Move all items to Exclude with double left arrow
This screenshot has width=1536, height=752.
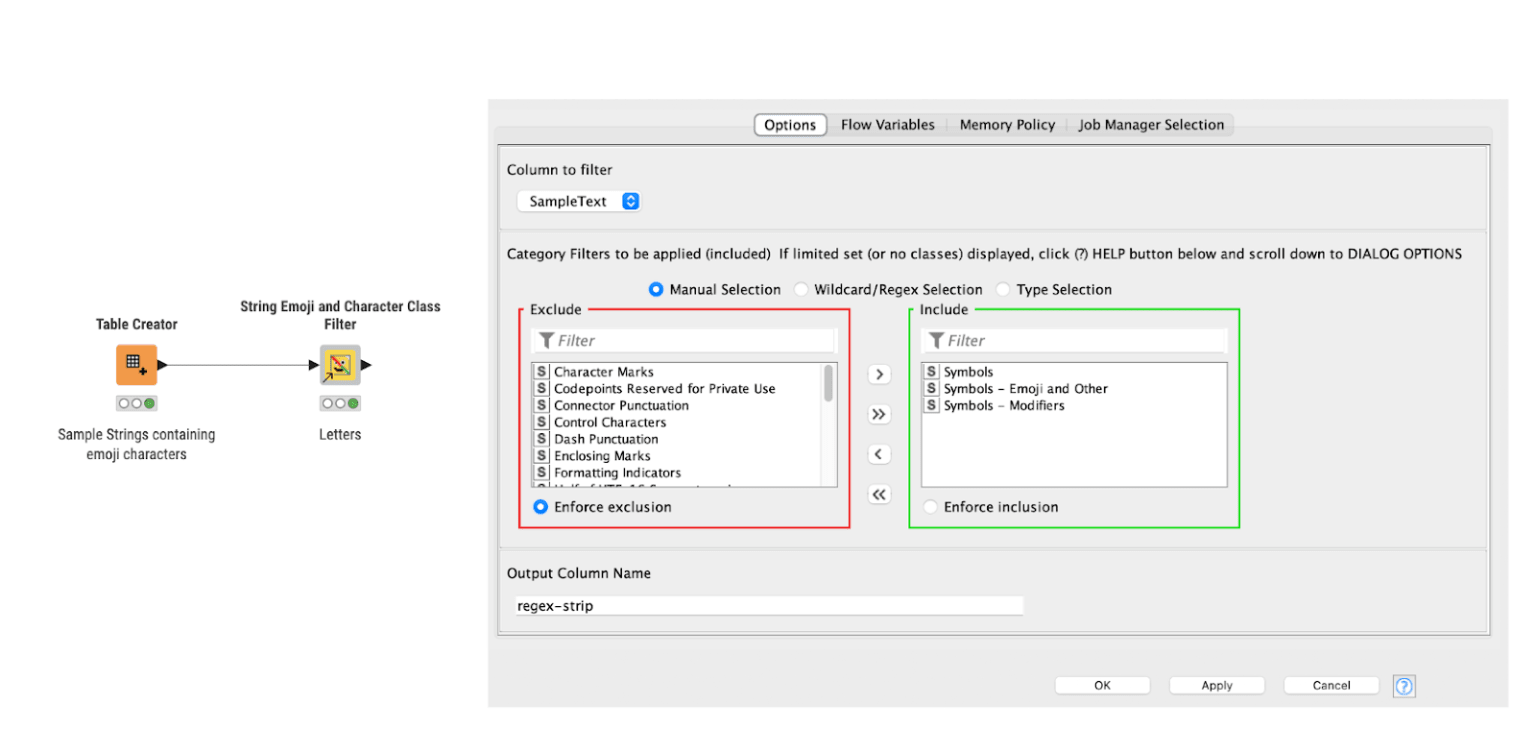(879, 495)
